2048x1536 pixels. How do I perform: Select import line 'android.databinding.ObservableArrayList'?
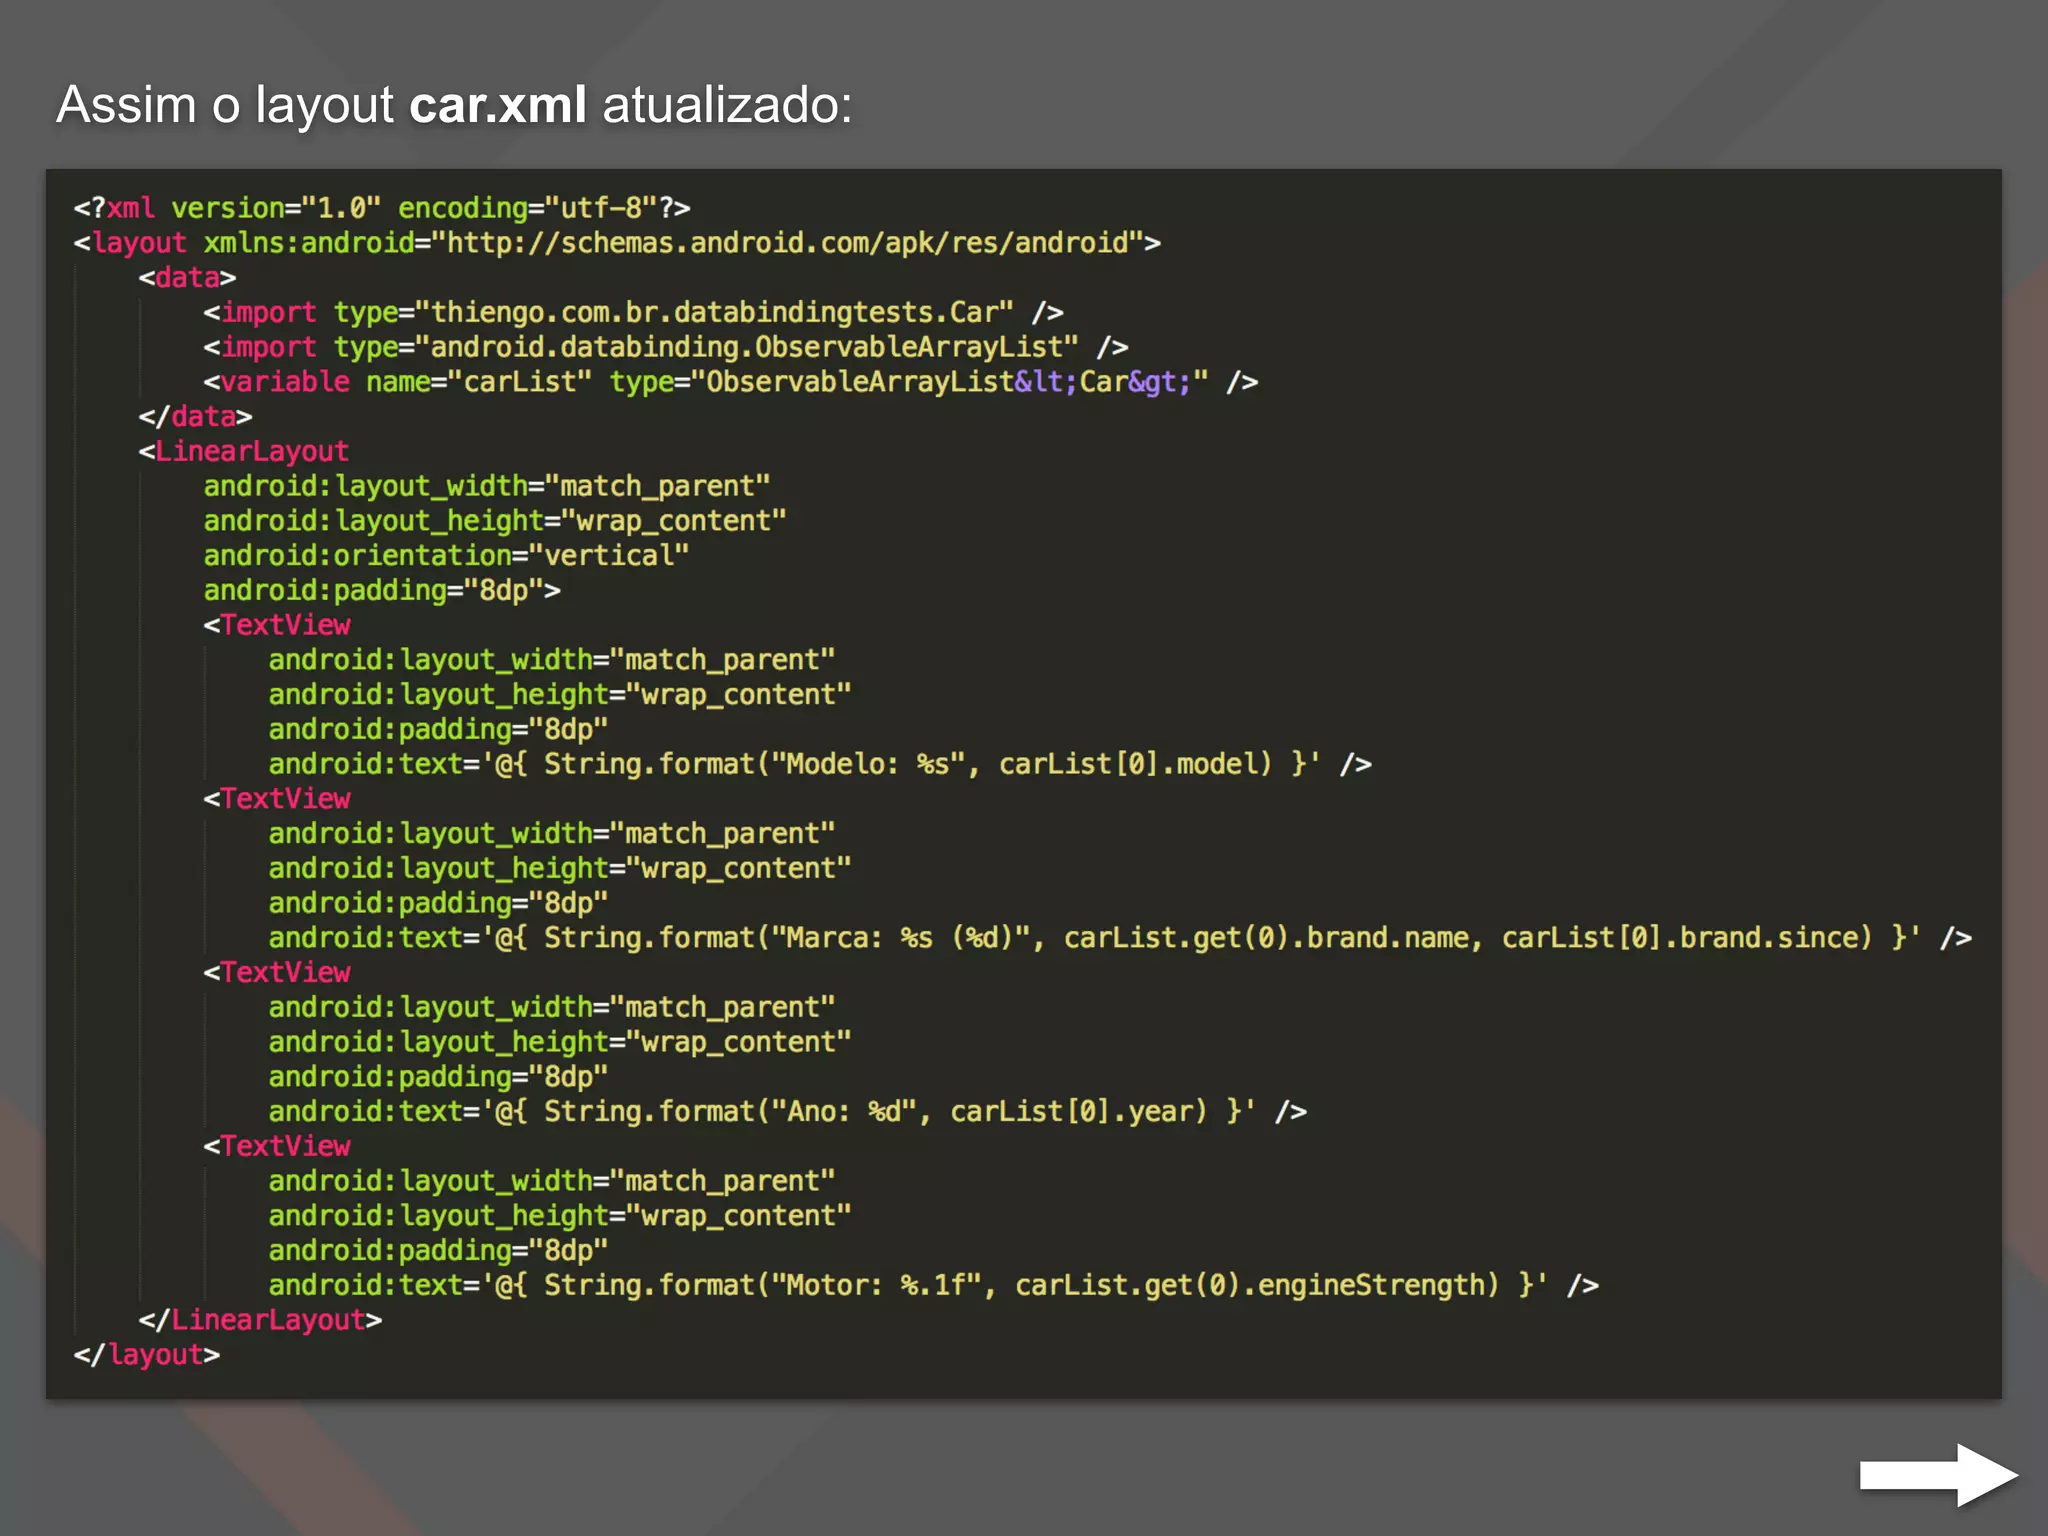click(x=666, y=347)
